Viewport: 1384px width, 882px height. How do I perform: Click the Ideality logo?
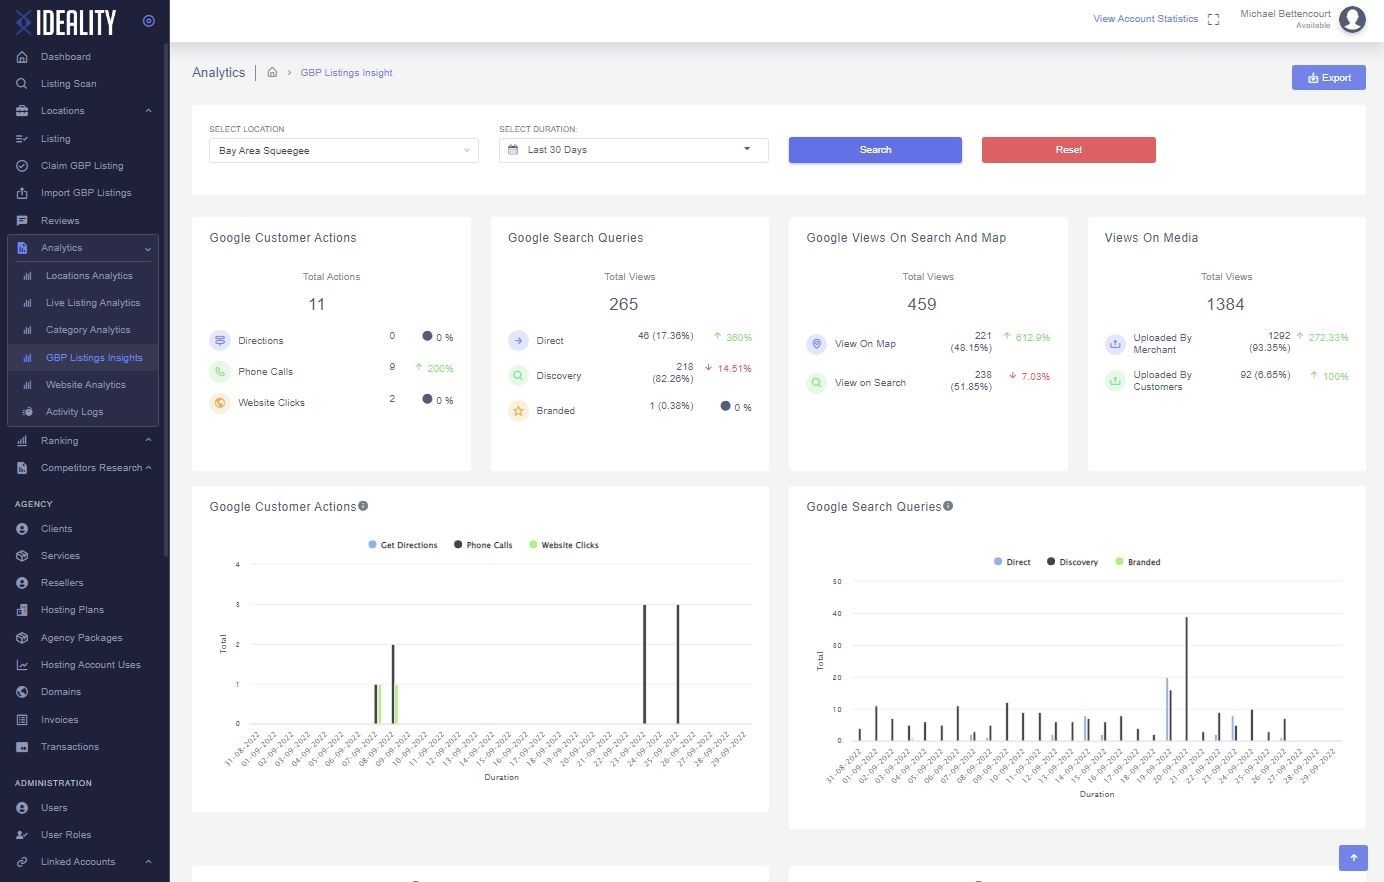66,21
